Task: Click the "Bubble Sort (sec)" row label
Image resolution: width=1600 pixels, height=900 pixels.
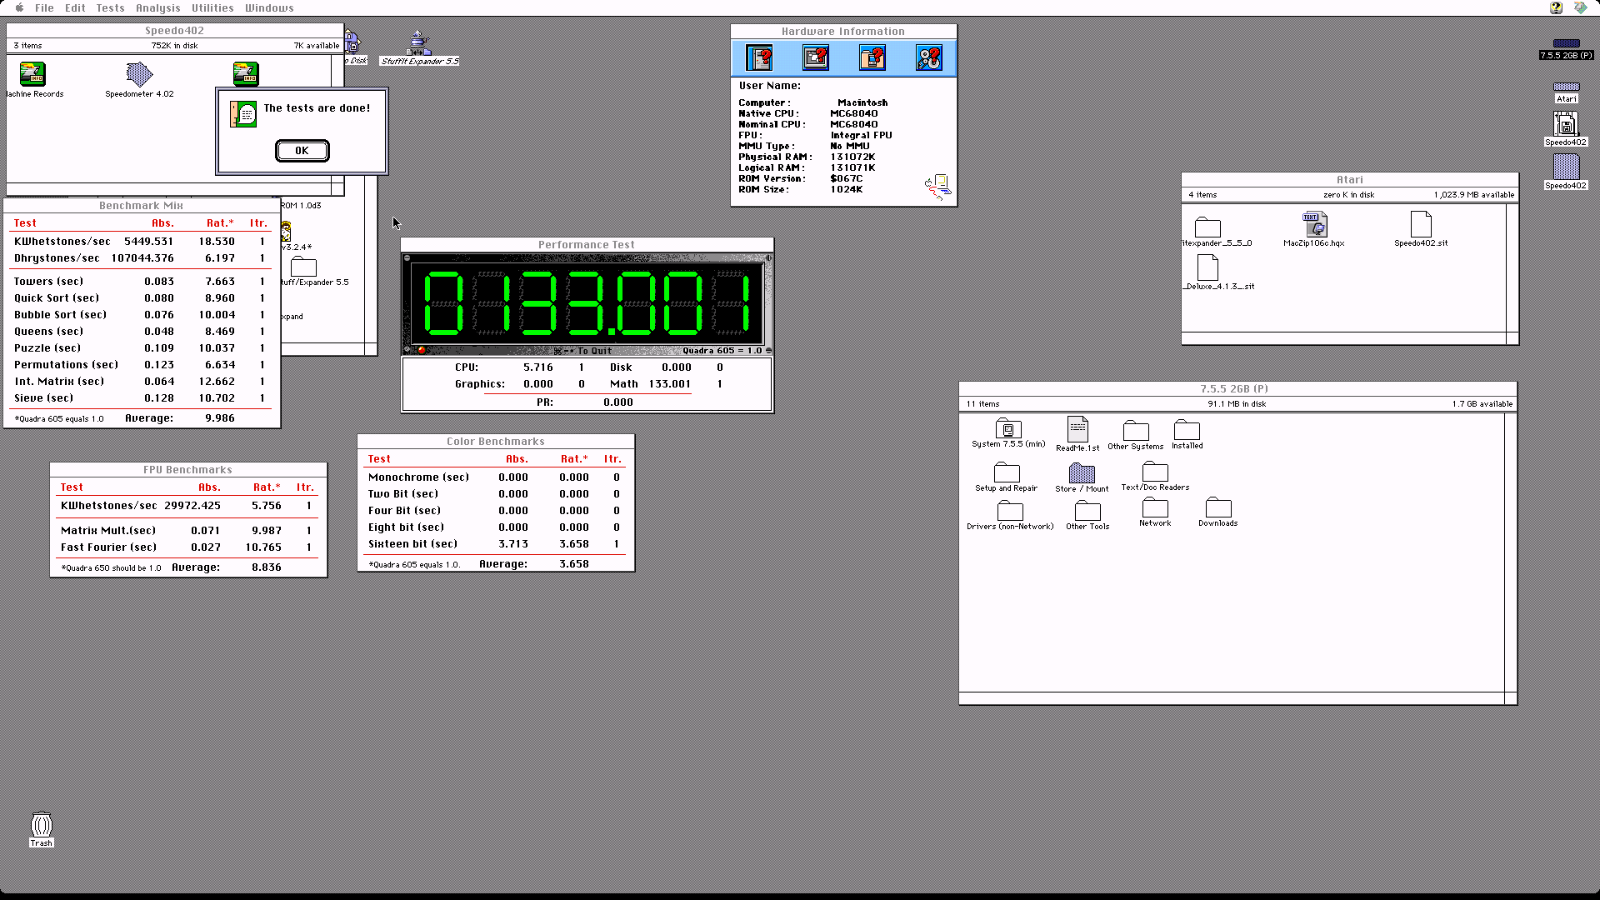Action: coord(60,315)
